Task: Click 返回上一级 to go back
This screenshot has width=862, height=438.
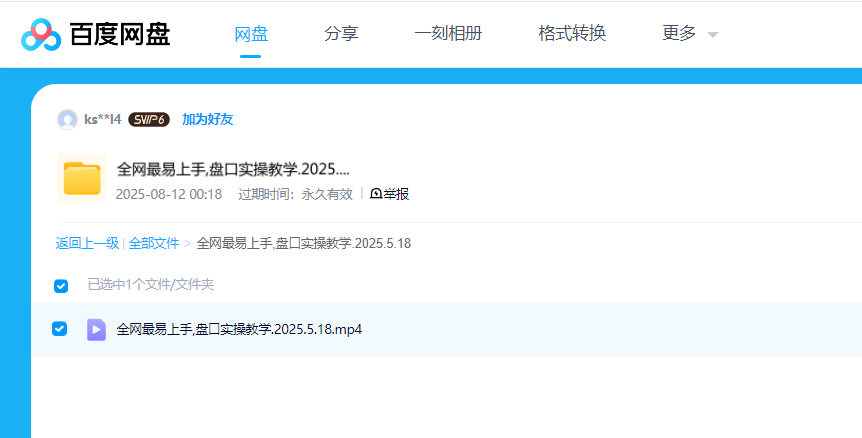Action: point(87,243)
